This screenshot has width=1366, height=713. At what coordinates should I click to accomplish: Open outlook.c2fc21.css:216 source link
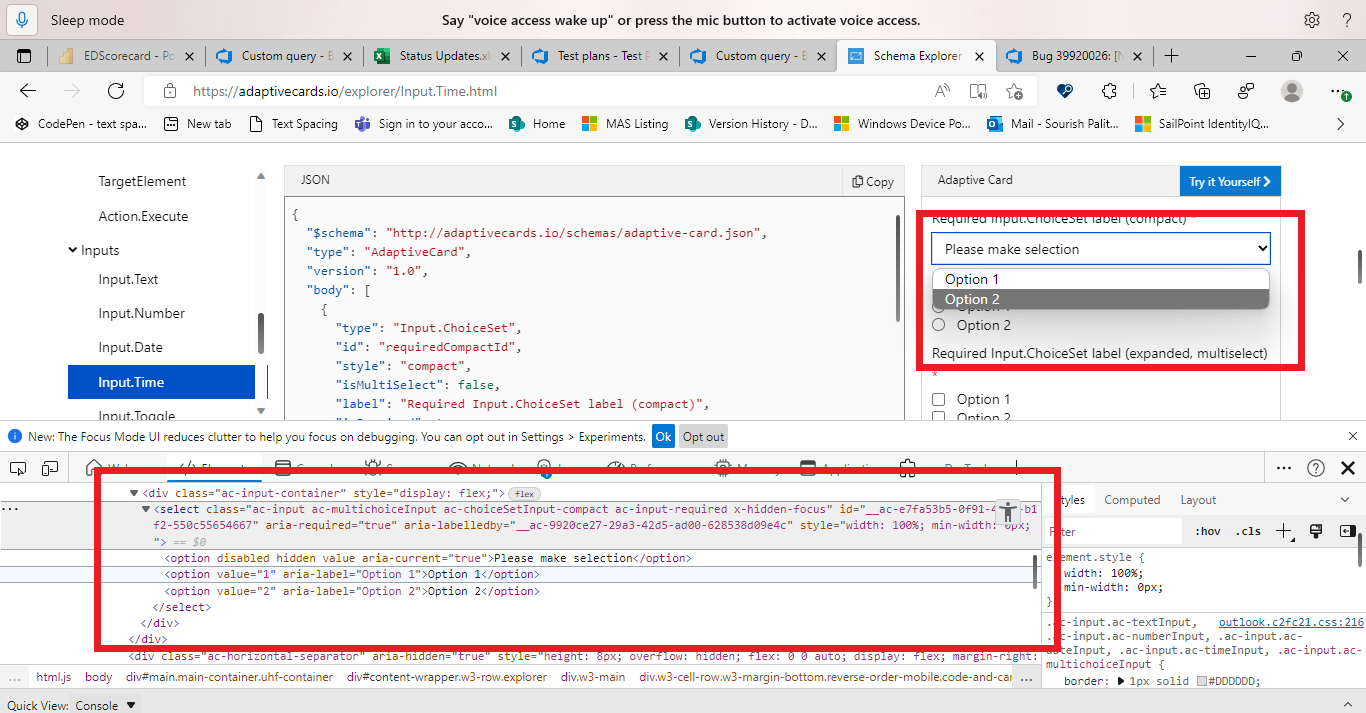(1290, 622)
